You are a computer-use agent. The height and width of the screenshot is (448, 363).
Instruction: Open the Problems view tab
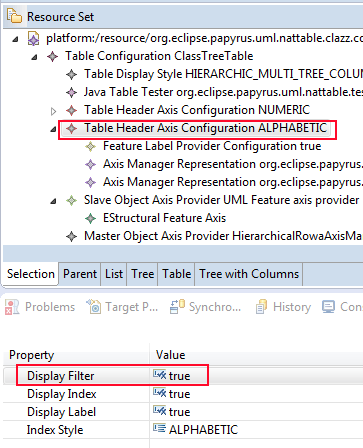[40, 307]
